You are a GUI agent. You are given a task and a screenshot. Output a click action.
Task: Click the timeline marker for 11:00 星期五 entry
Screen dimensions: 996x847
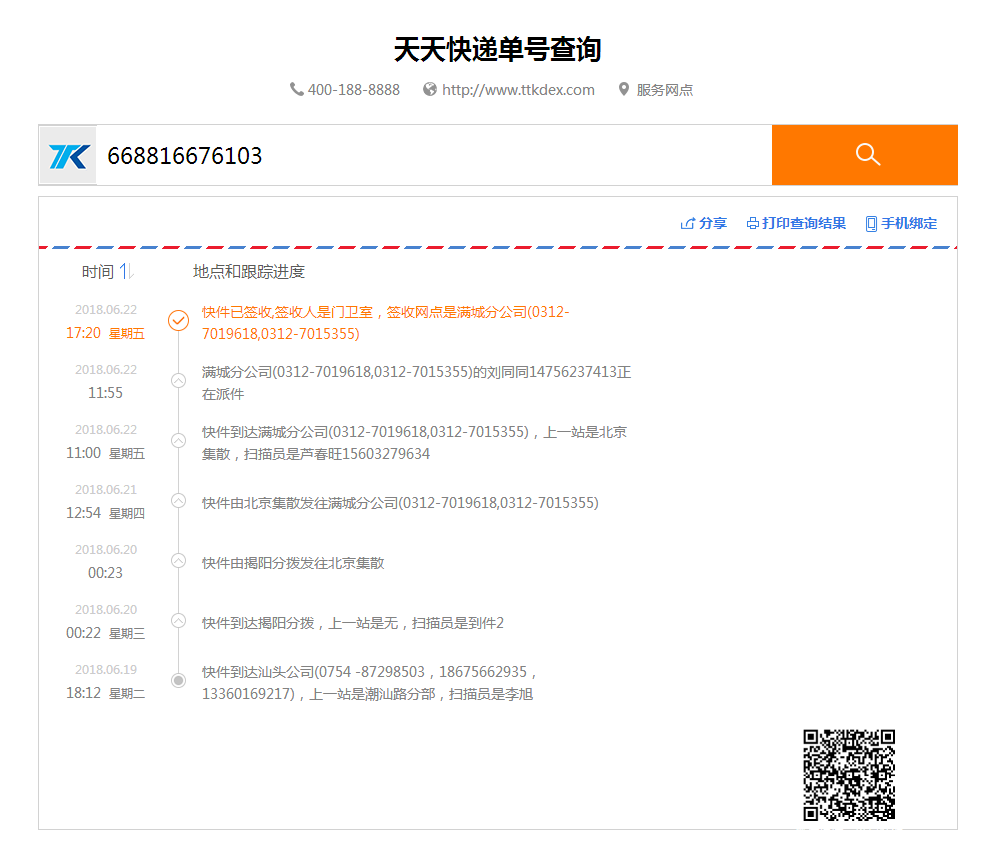[178, 440]
